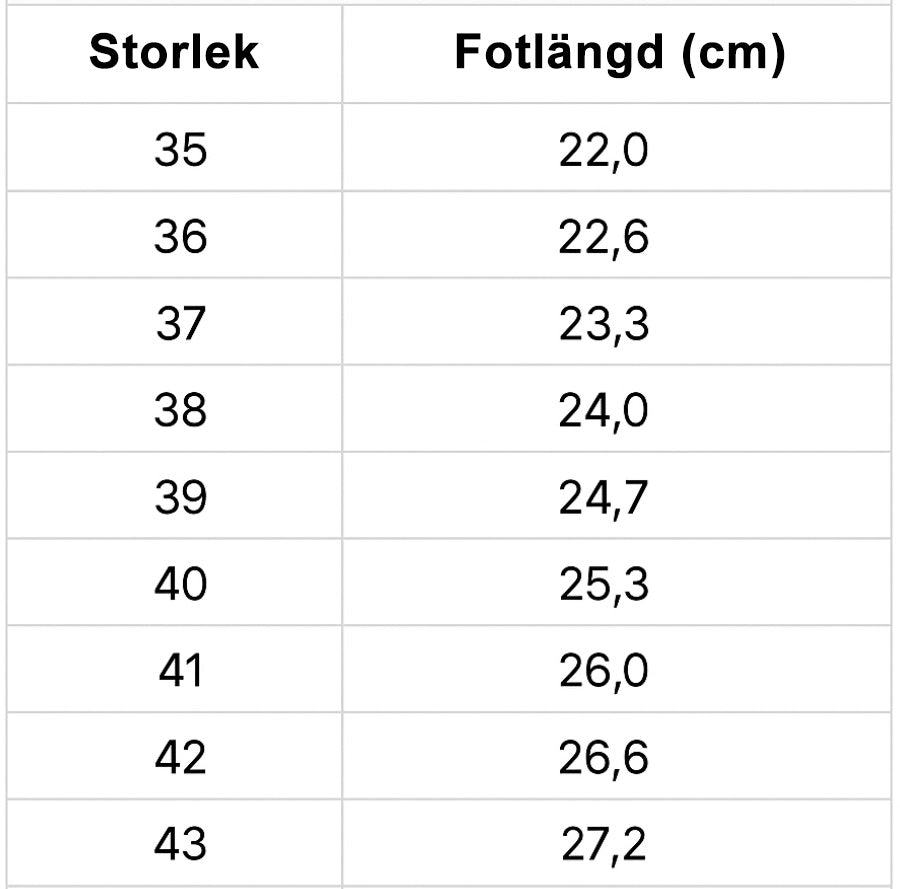Screen dimensions: 900x889
Task: Select the 22,6 foot length cell
Action: point(604,237)
